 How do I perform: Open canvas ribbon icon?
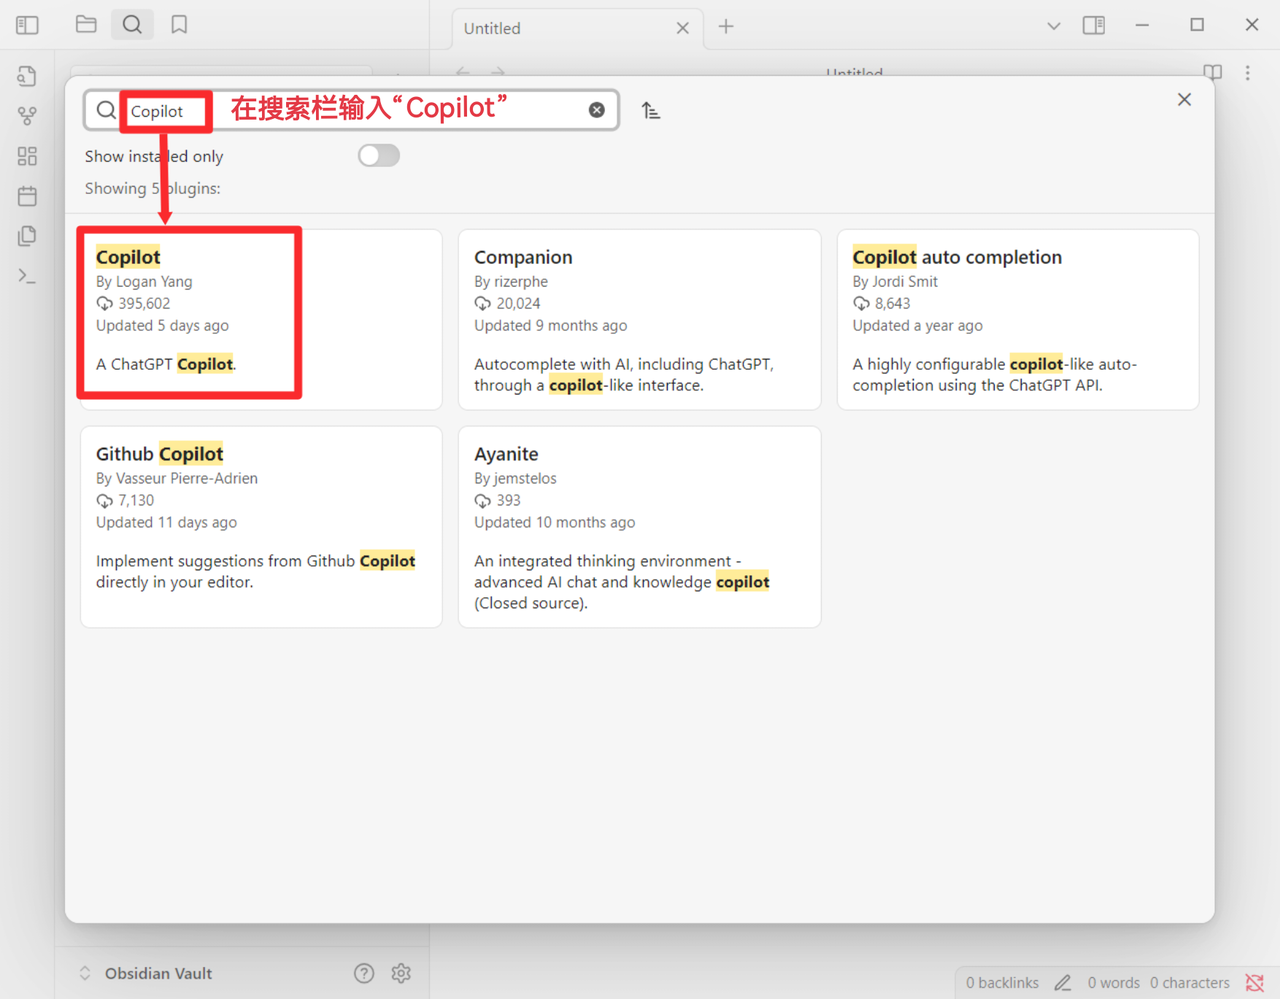pyautogui.click(x=27, y=156)
